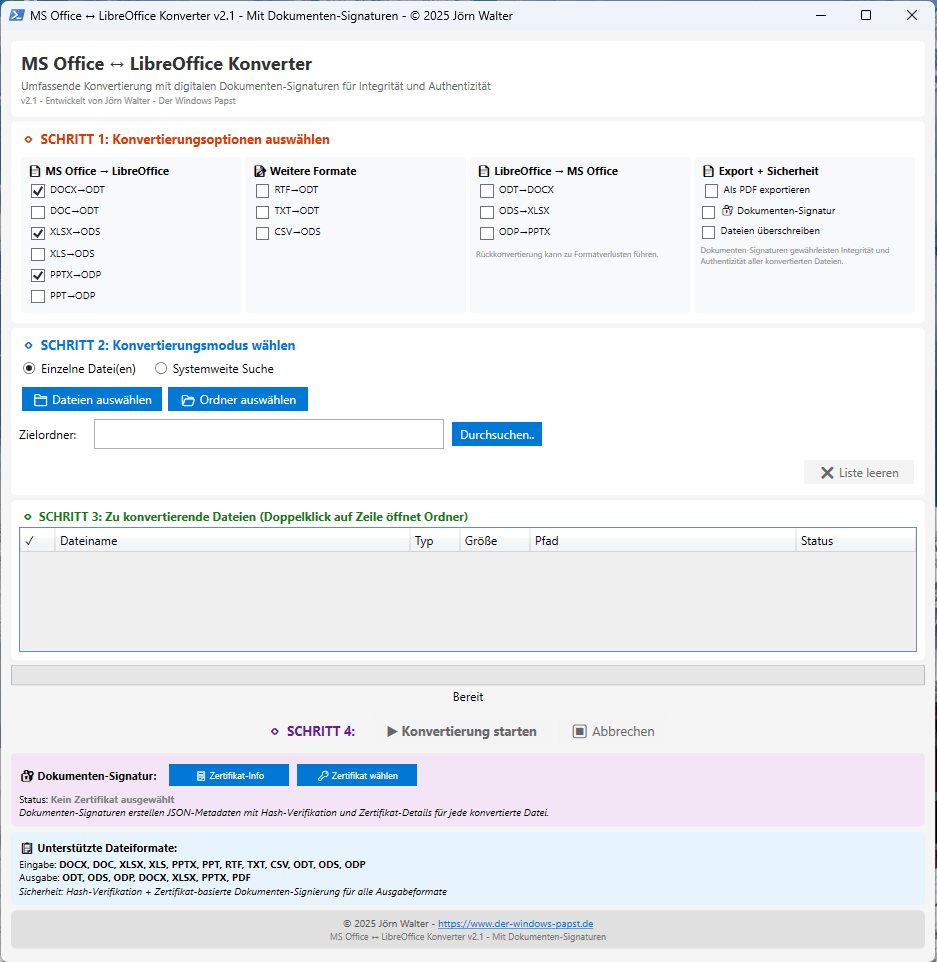Enable "Als PDF exportieren"
This screenshot has width=937, height=962.
(x=711, y=190)
